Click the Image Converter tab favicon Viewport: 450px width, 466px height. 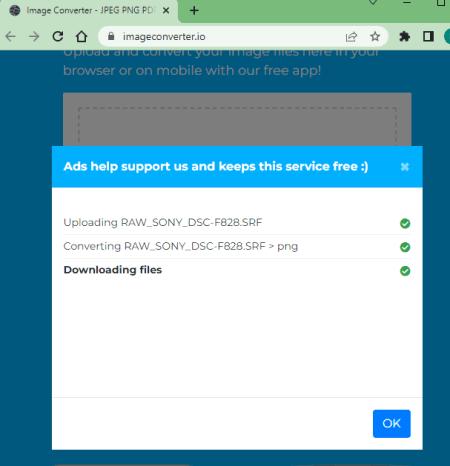(x=15, y=11)
